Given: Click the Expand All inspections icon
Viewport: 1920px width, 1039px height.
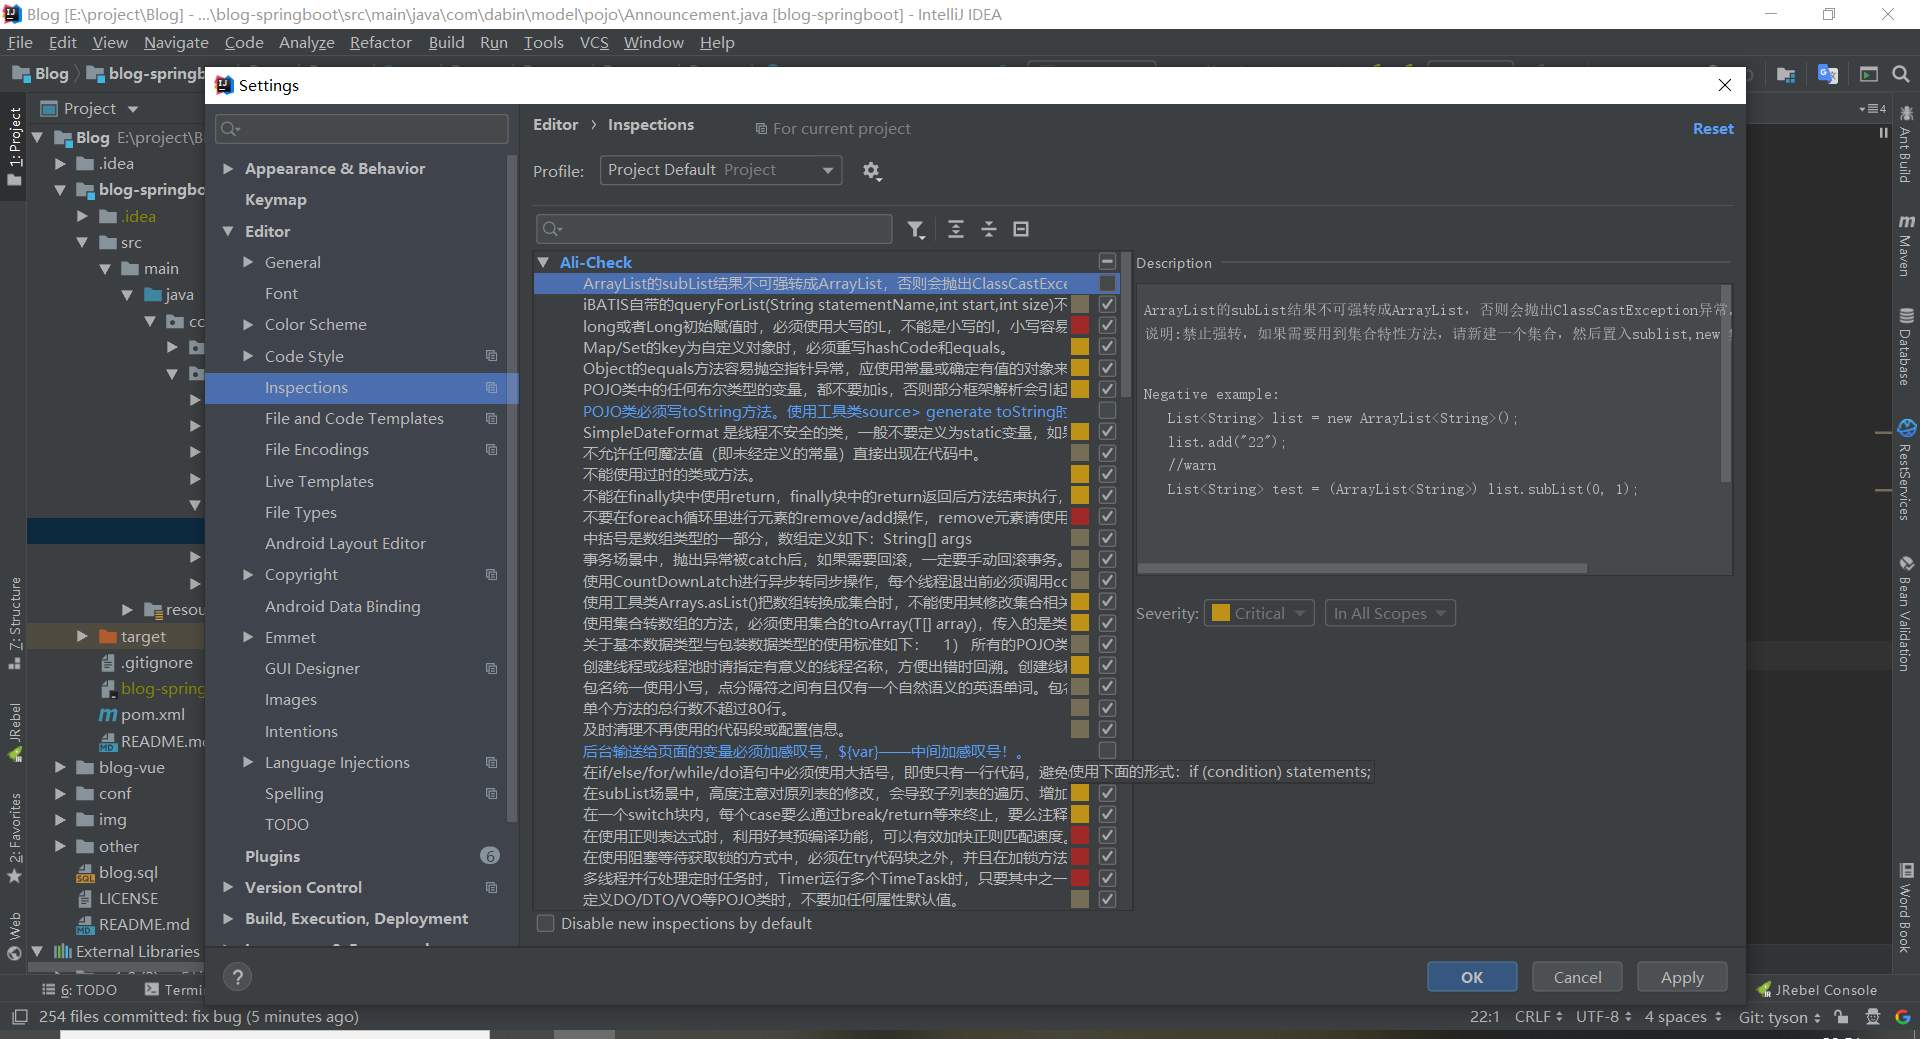Looking at the screenshot, I should [x=956, y=230].
